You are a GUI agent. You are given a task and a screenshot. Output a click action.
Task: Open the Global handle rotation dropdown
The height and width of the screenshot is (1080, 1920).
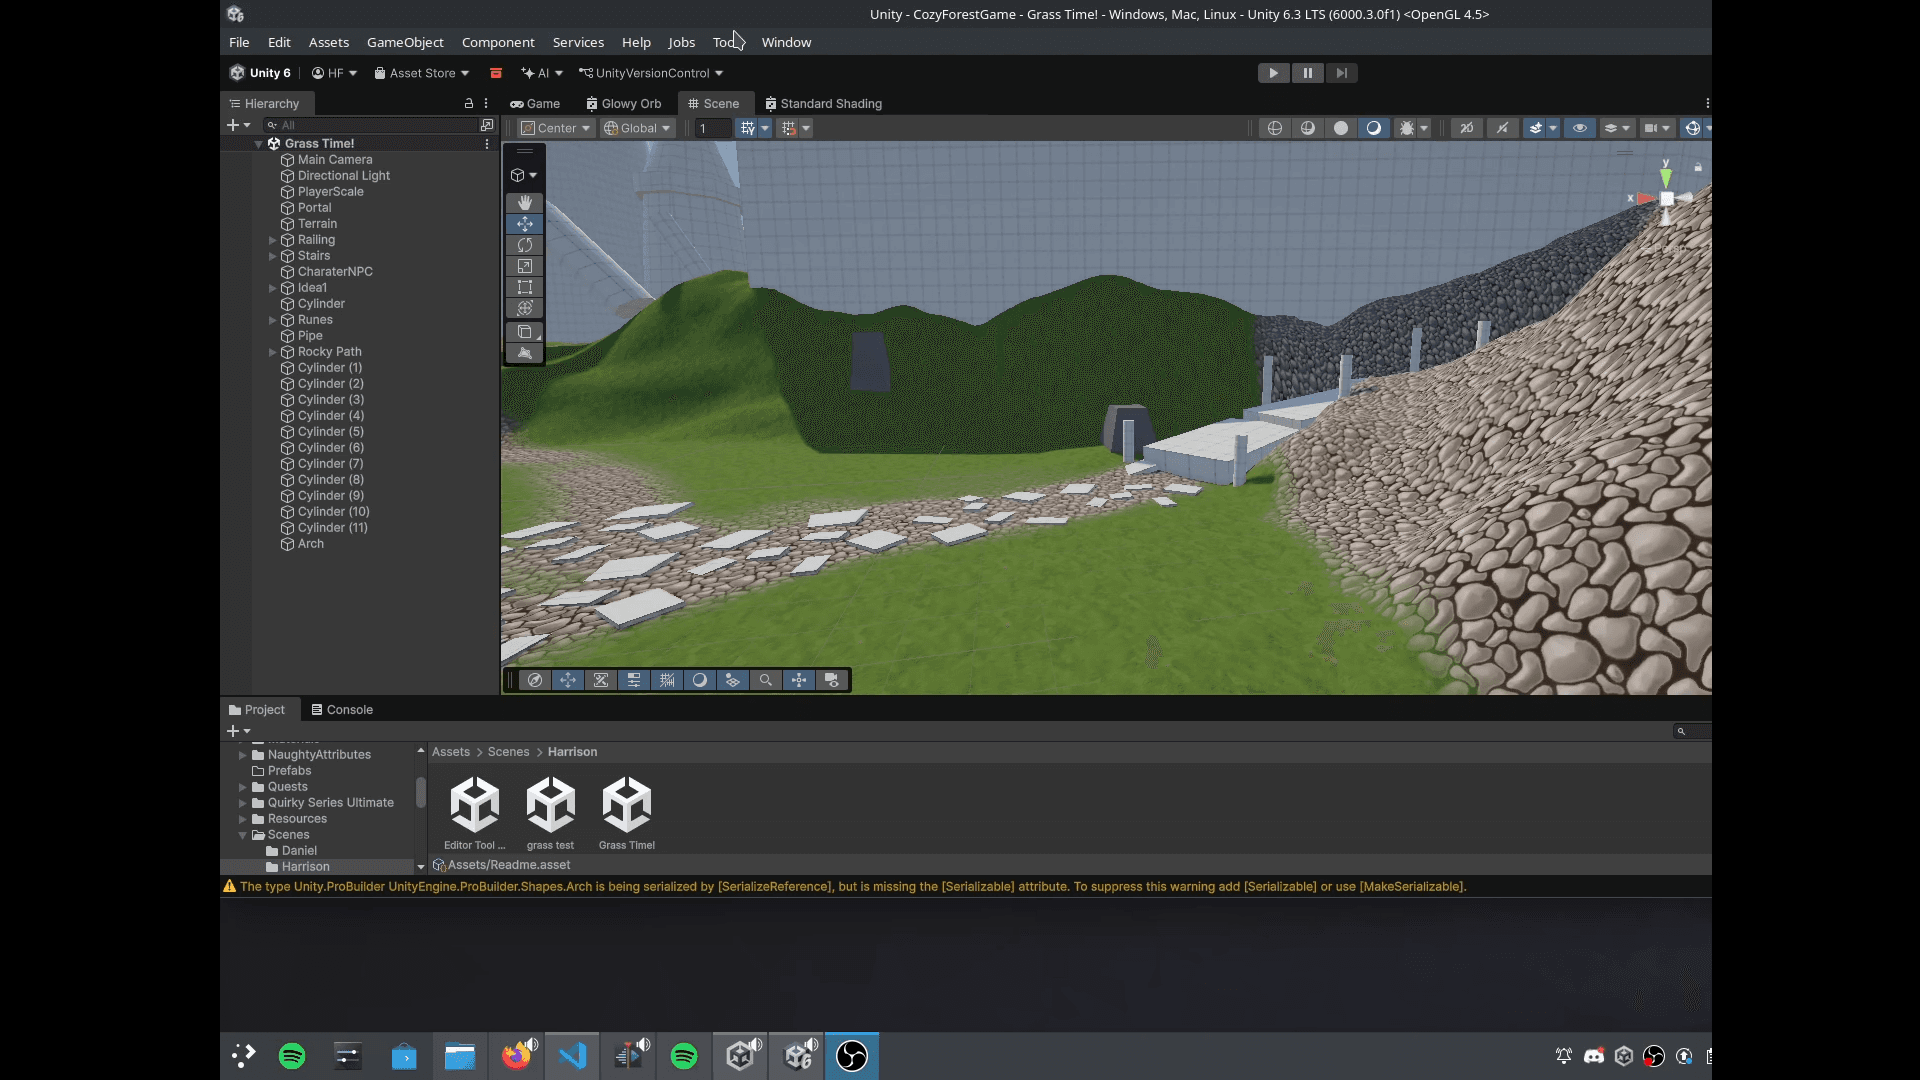point(637,128)
